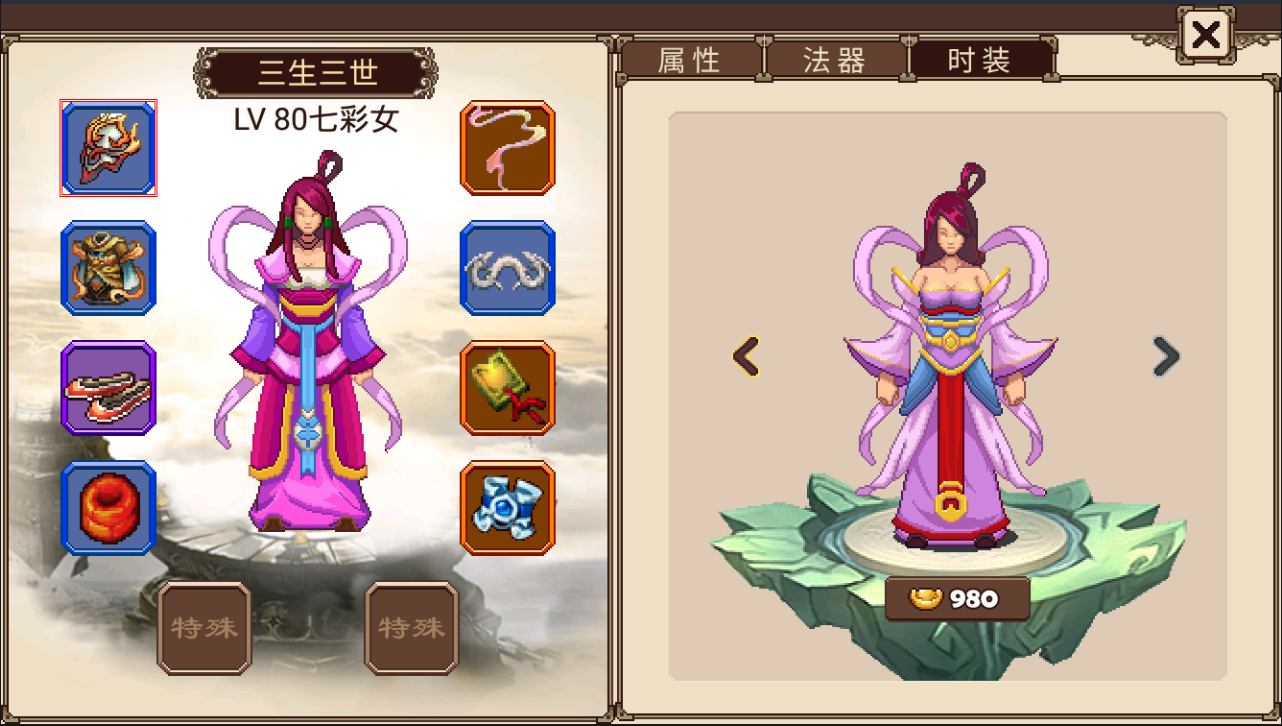Viewport: 1282px width, 726px height.
Task: Select the silver dragon necklace slot
Action: (508, 268)
